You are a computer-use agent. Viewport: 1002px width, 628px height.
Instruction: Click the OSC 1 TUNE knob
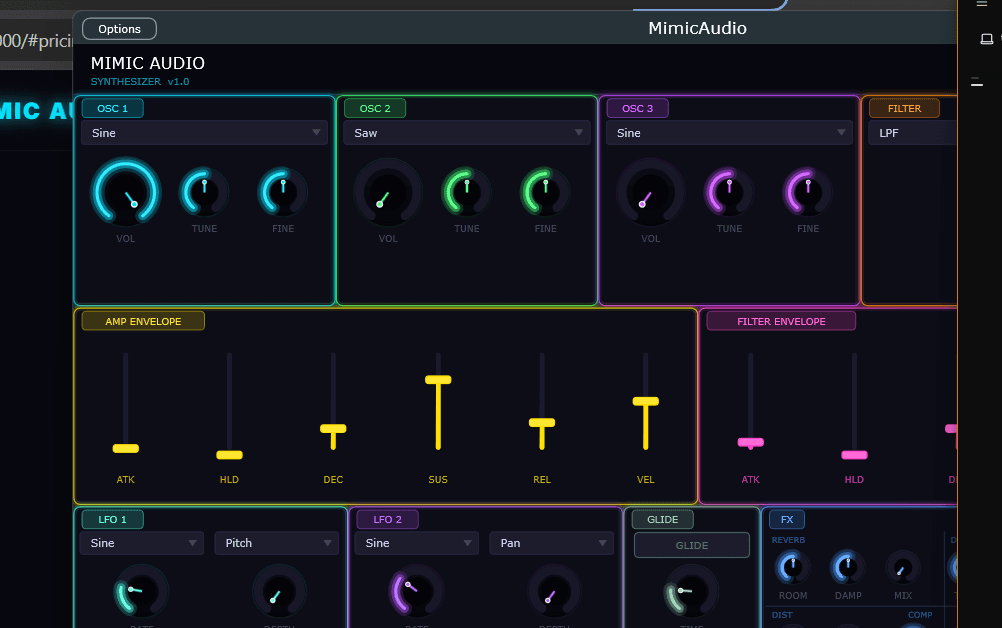(x=204, y=192)
